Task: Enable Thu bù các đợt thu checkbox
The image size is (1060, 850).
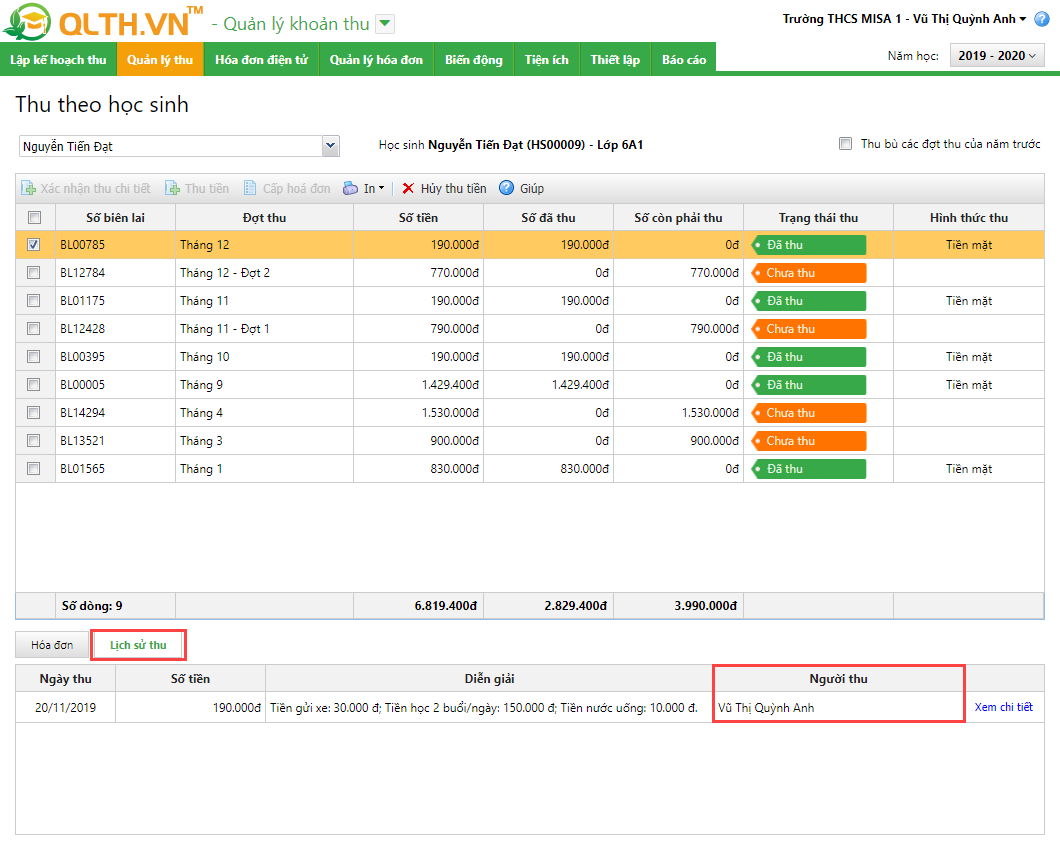Action: 846,144
